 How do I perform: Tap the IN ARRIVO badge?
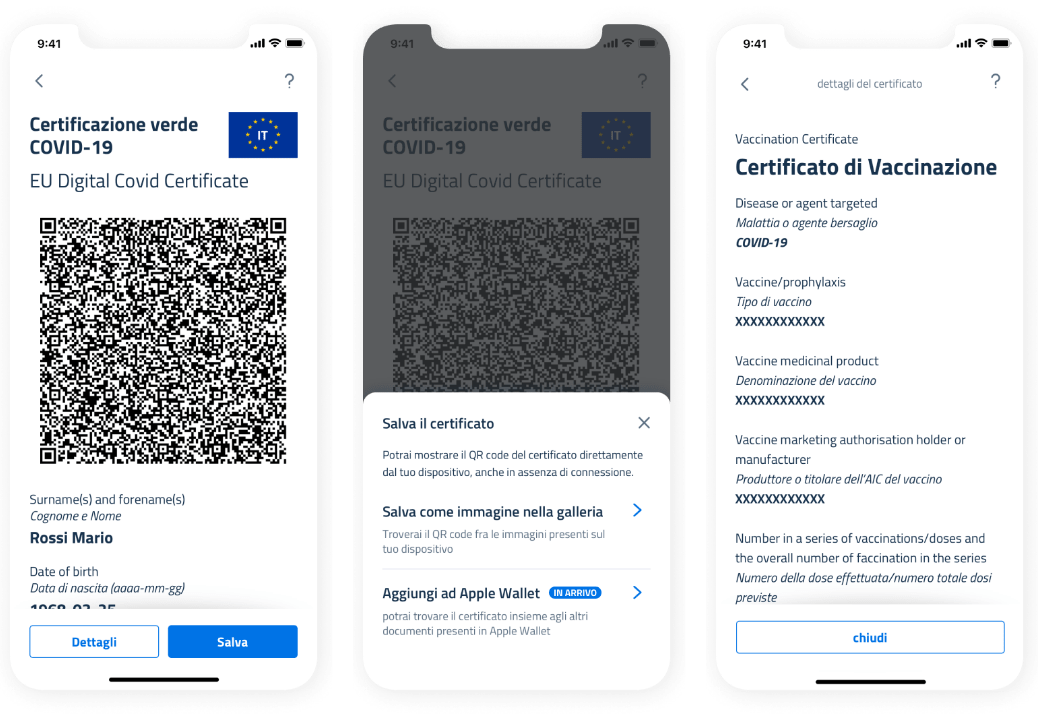[575, 593]
